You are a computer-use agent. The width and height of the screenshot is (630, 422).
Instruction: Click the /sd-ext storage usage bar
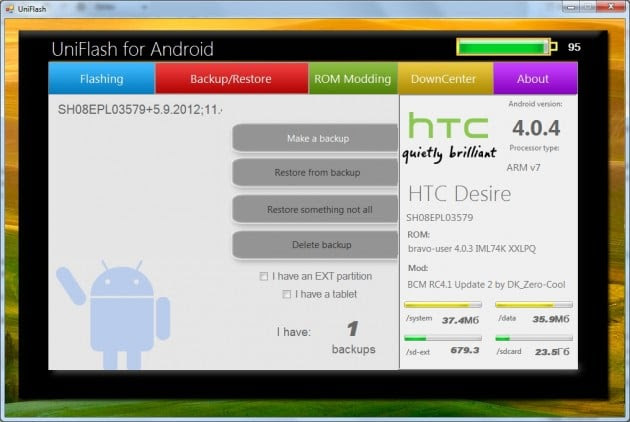(443, 338)
